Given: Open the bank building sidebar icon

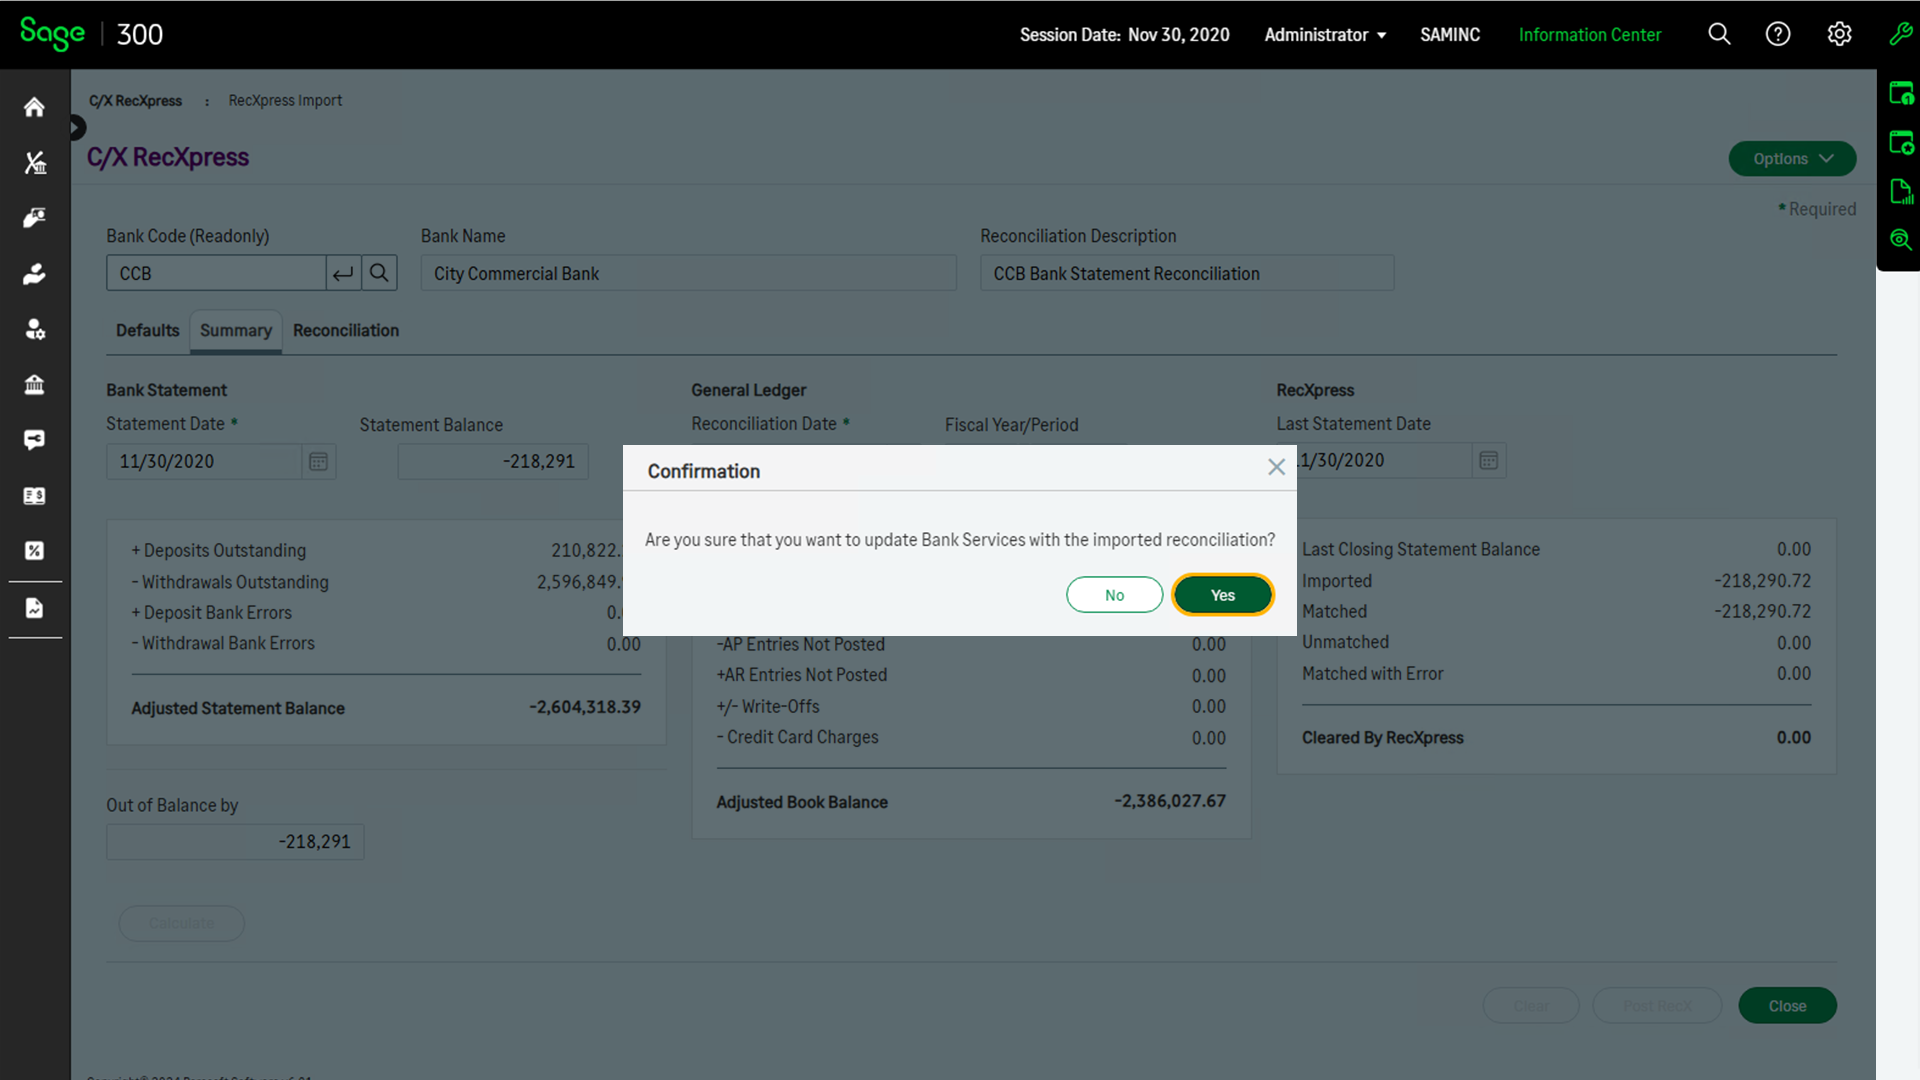Looking at the screenshot, I should point(35,385).
